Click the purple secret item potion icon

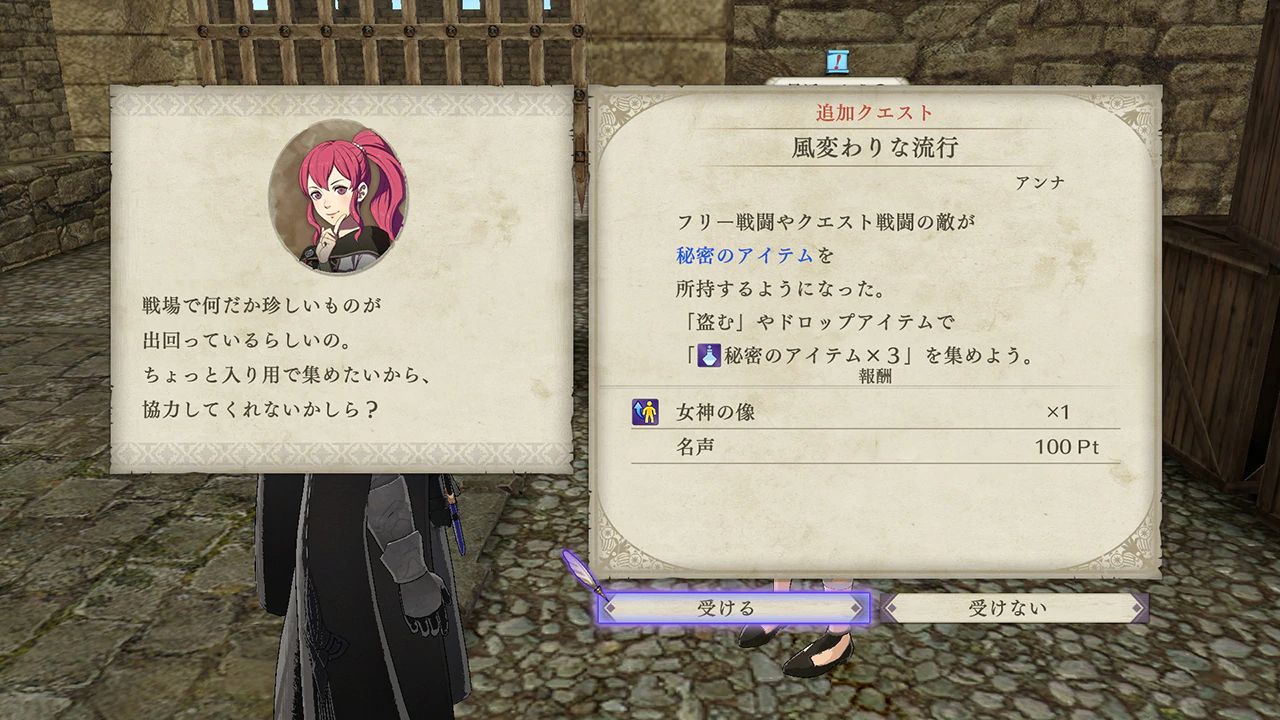point(709,355)
